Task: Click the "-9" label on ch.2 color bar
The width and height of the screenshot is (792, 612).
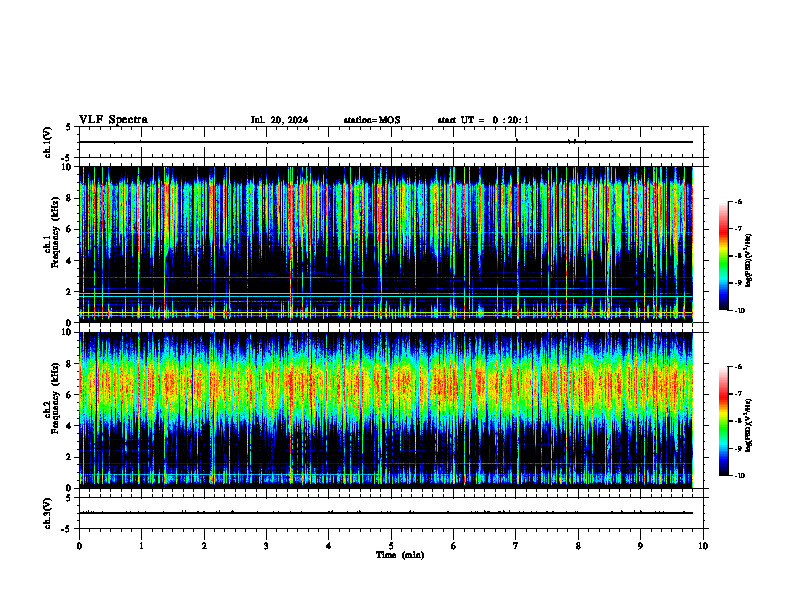Action: [x=737, y=448]
